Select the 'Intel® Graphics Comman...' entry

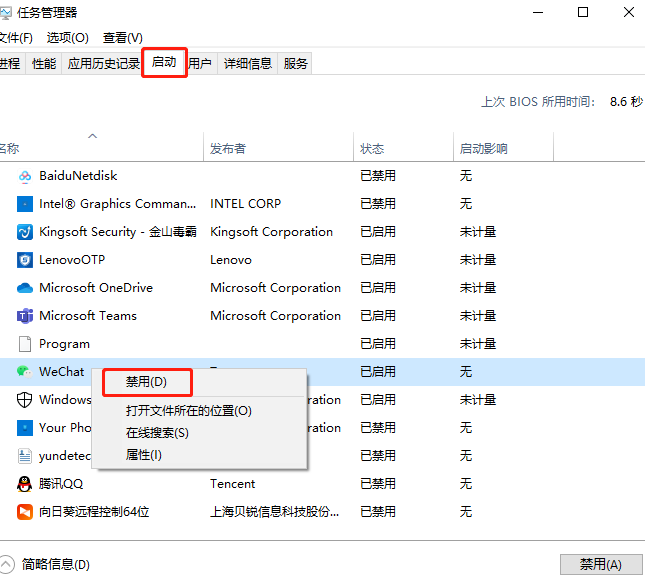(118, 204)
